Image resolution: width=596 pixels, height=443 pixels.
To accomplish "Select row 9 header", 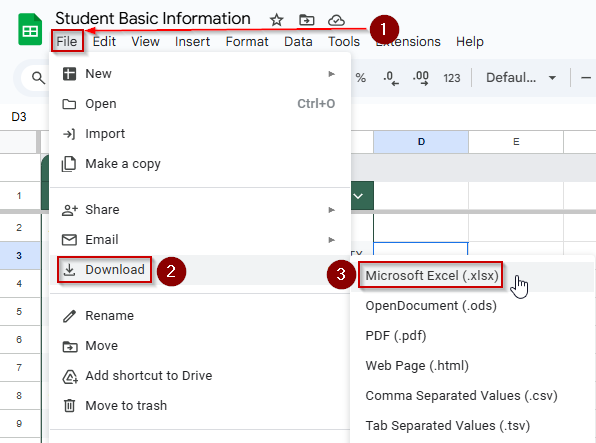I will (x=19, y=424).
